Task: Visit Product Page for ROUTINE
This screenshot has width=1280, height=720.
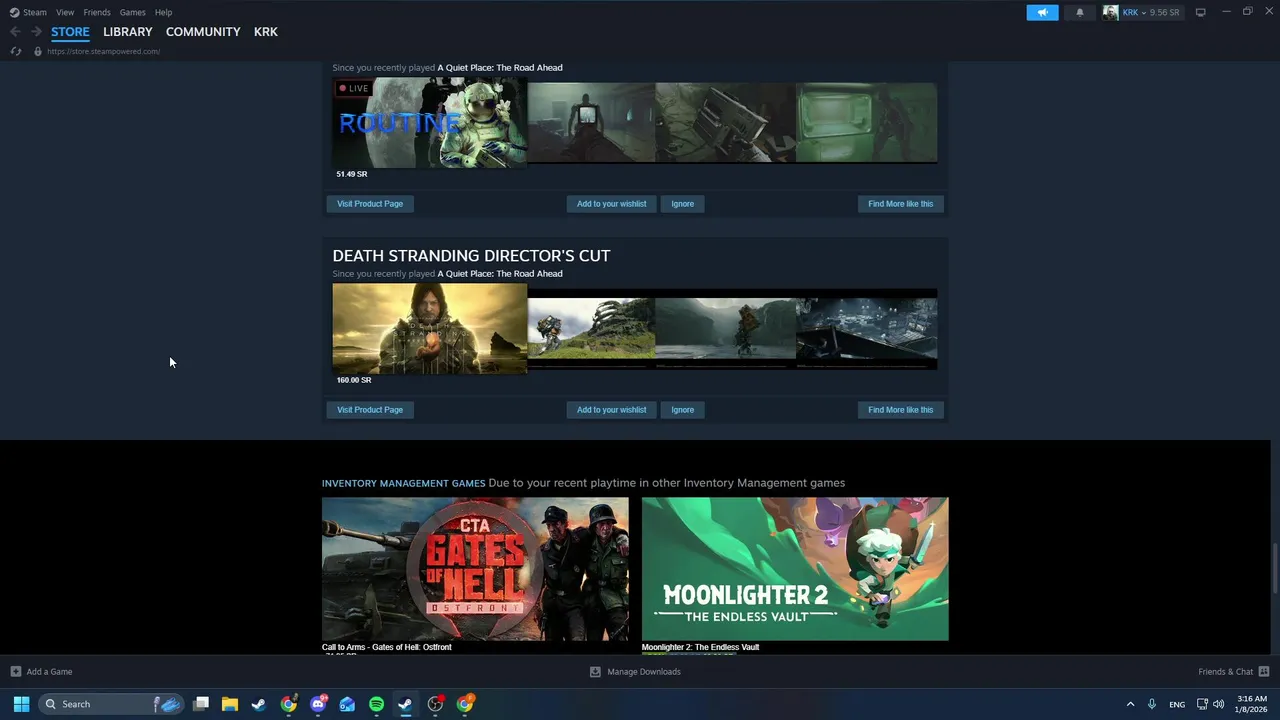Action: coord(370,204)
